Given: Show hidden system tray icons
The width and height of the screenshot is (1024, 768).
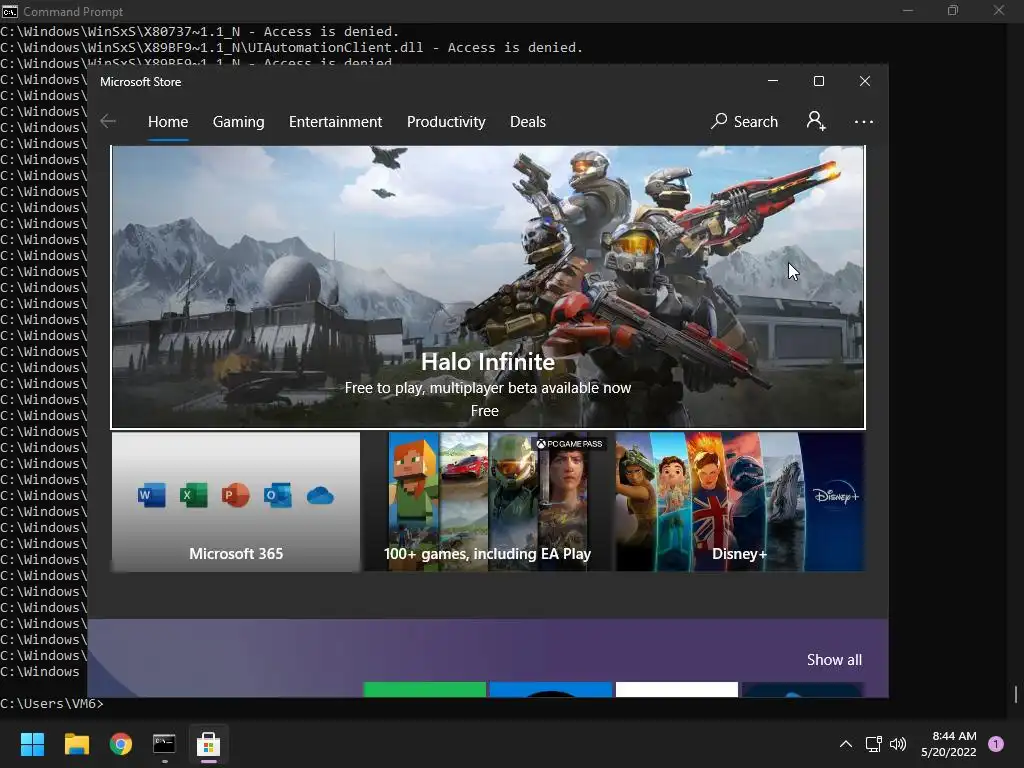Looking at the screenshot, I should [846, 744].
